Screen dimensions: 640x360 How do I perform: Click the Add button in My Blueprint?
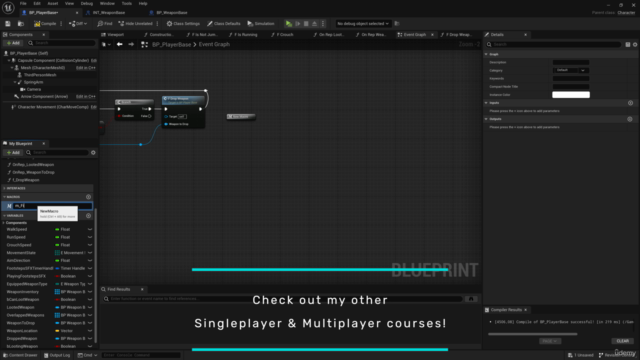tap(13, 152)
